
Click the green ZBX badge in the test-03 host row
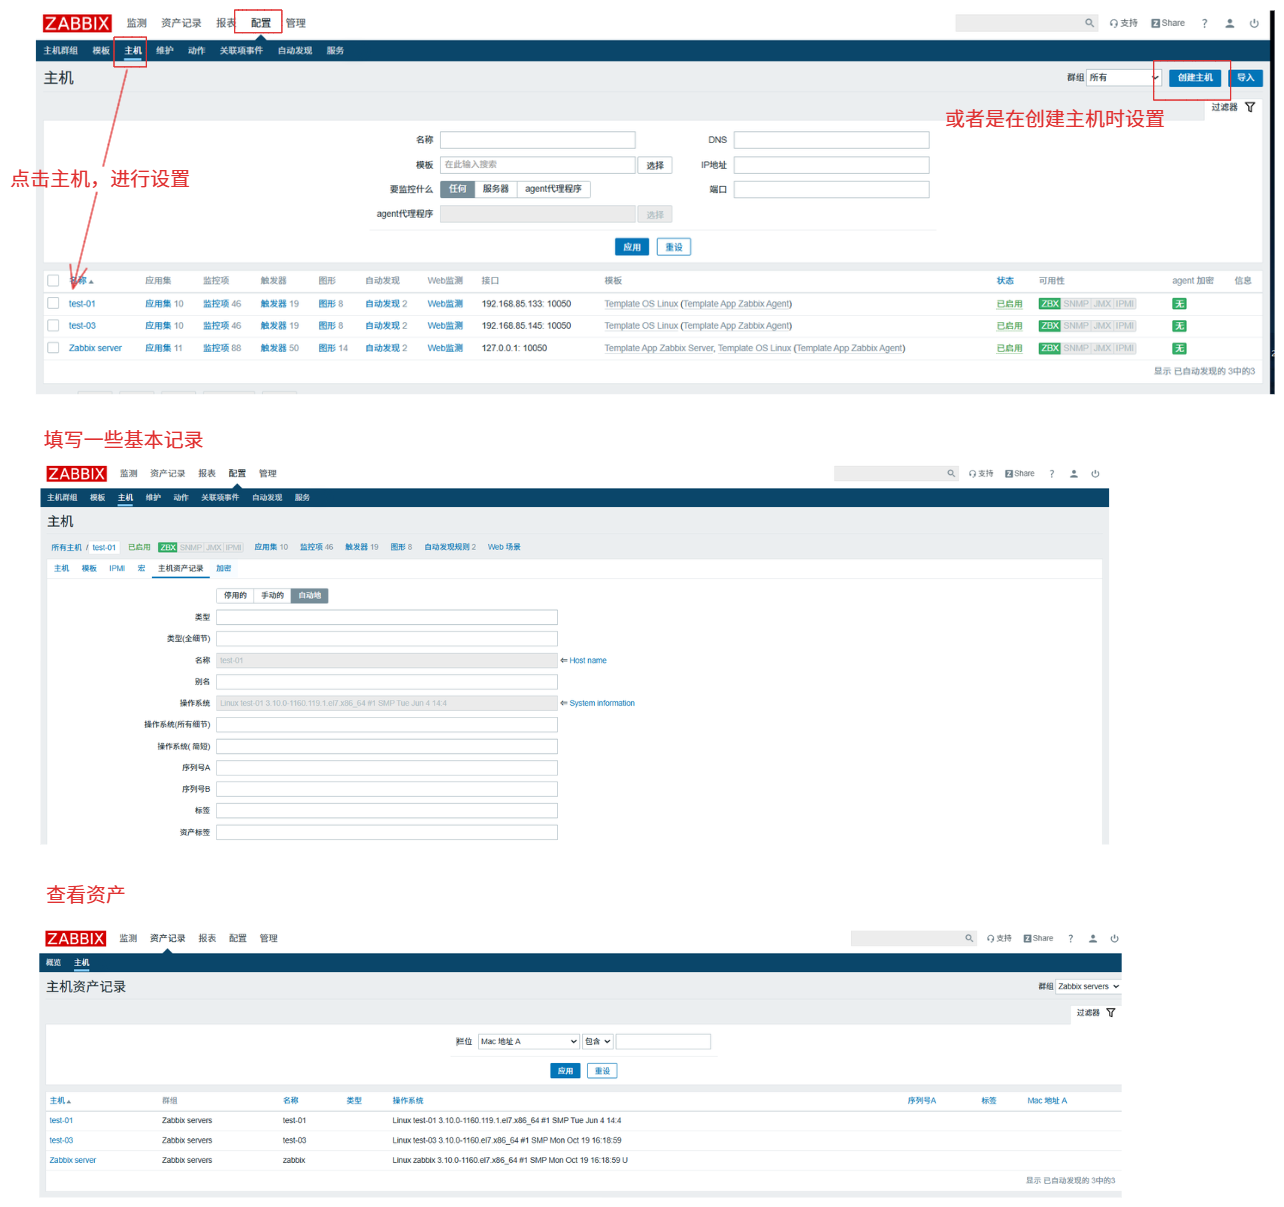pyautogui.click(x=1049, y=326)
